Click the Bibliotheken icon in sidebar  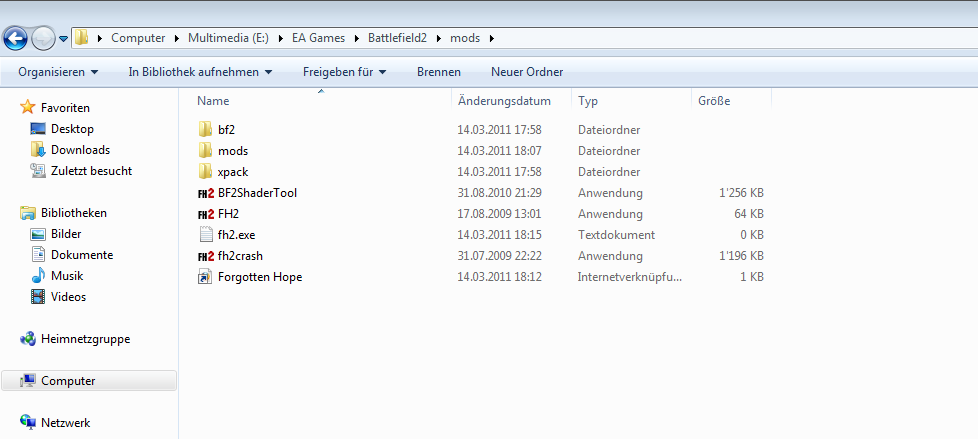27,213
